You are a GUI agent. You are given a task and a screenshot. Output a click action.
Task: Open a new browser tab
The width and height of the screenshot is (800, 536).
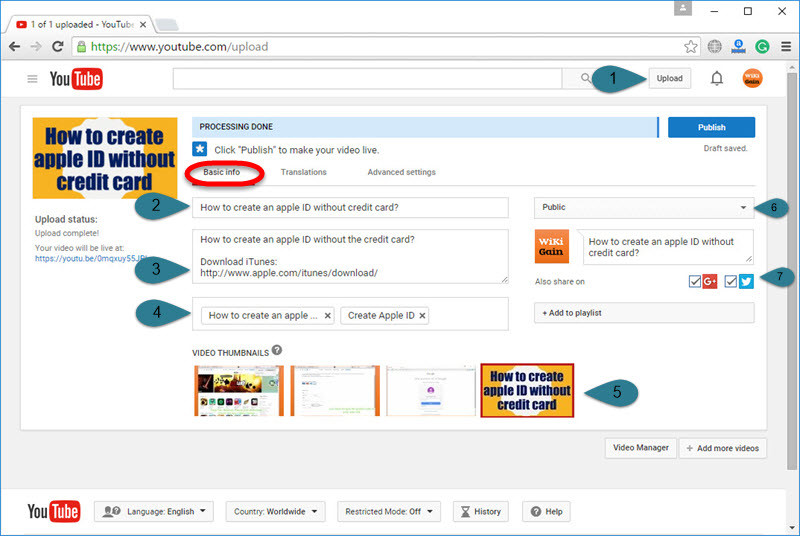[x=166, y=24]
